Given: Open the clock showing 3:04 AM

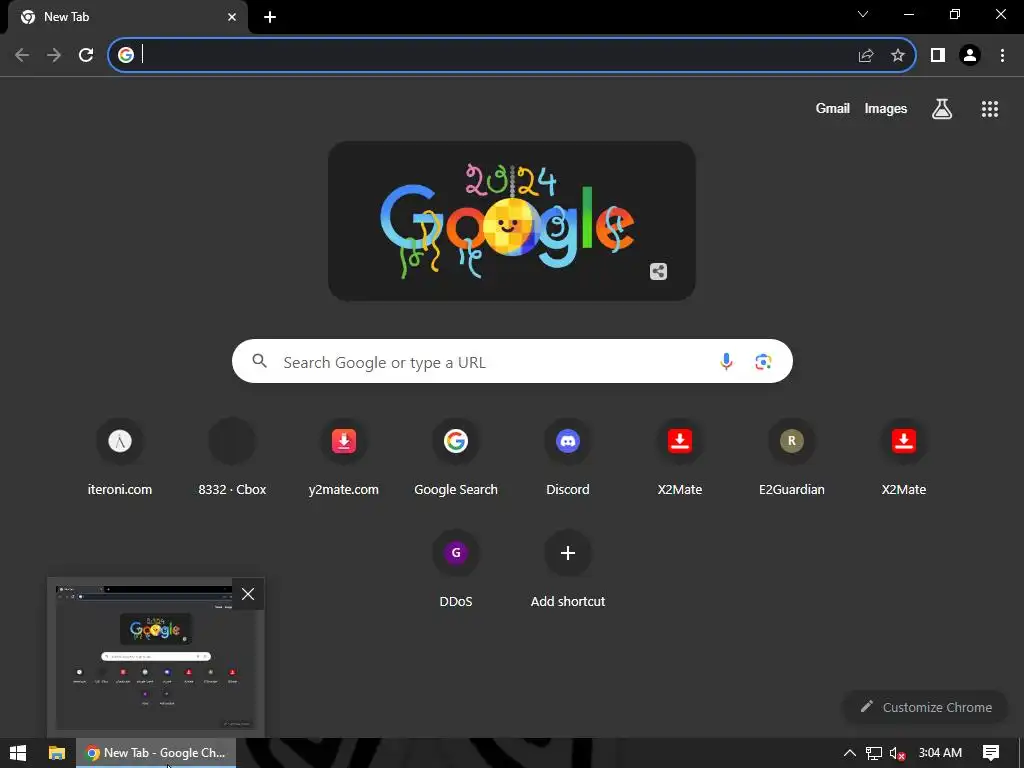Looking at the screenshot, I should (x=940, y=753).
